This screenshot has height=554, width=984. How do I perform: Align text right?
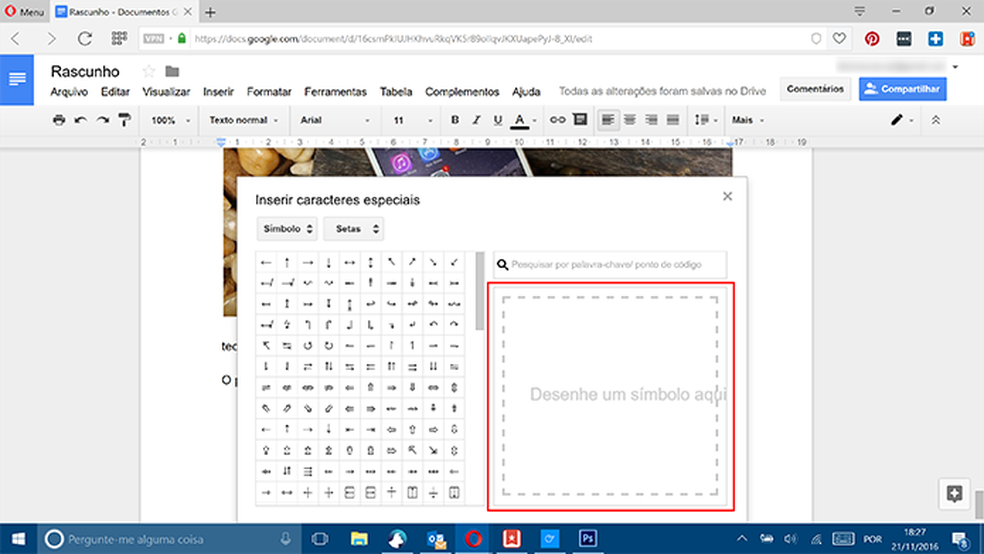click(x=651, y=120)
